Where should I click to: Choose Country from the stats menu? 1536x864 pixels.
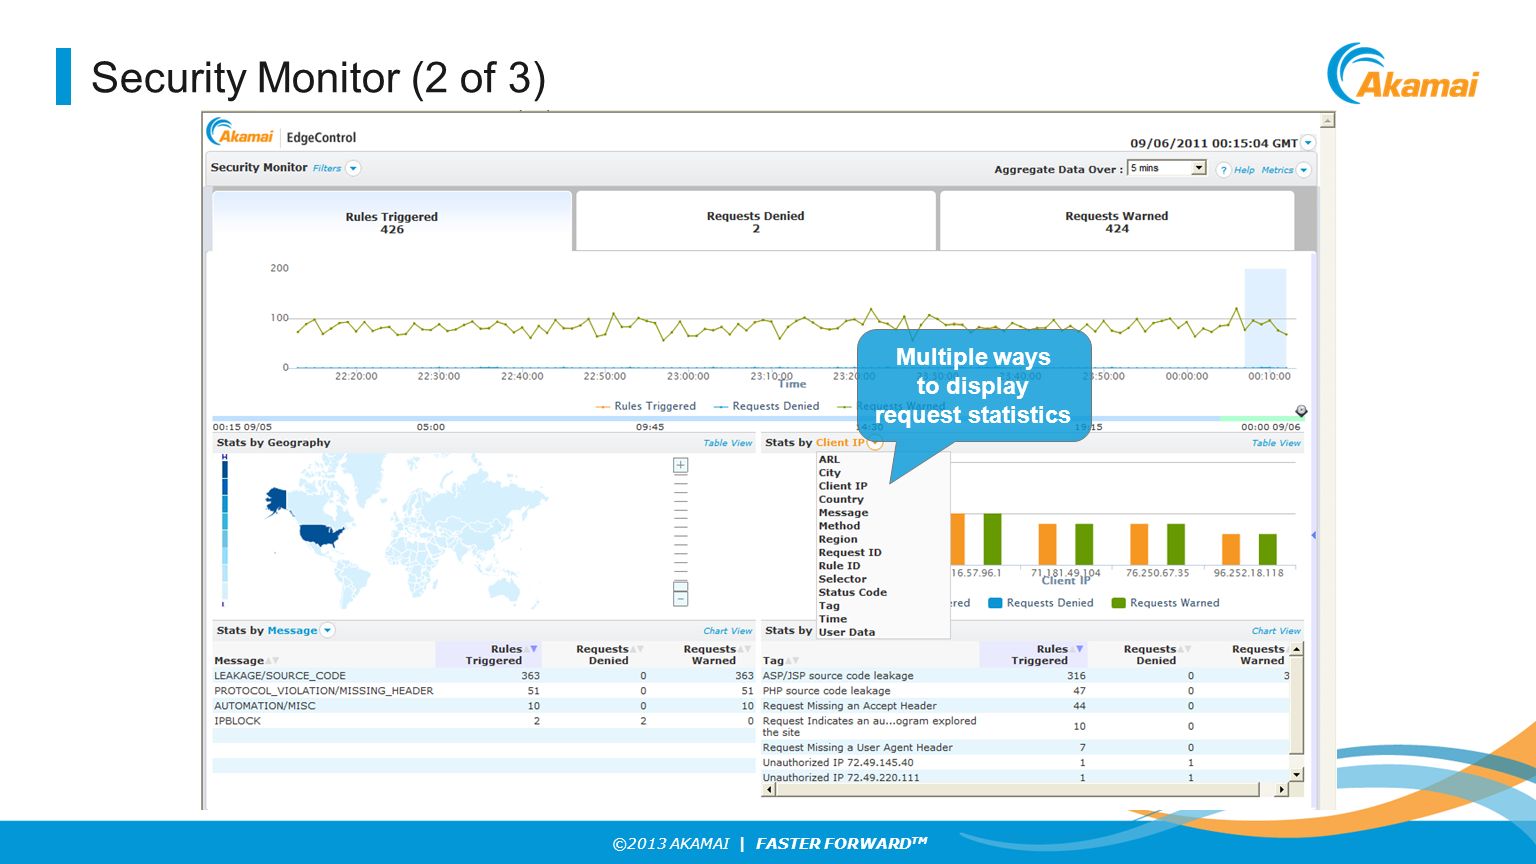point(841,499)
